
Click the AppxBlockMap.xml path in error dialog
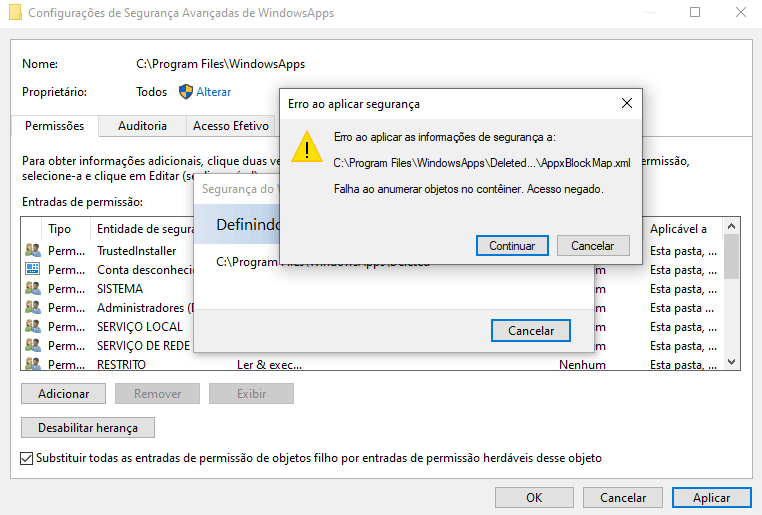pyautogui.click(x=482, y=163)
